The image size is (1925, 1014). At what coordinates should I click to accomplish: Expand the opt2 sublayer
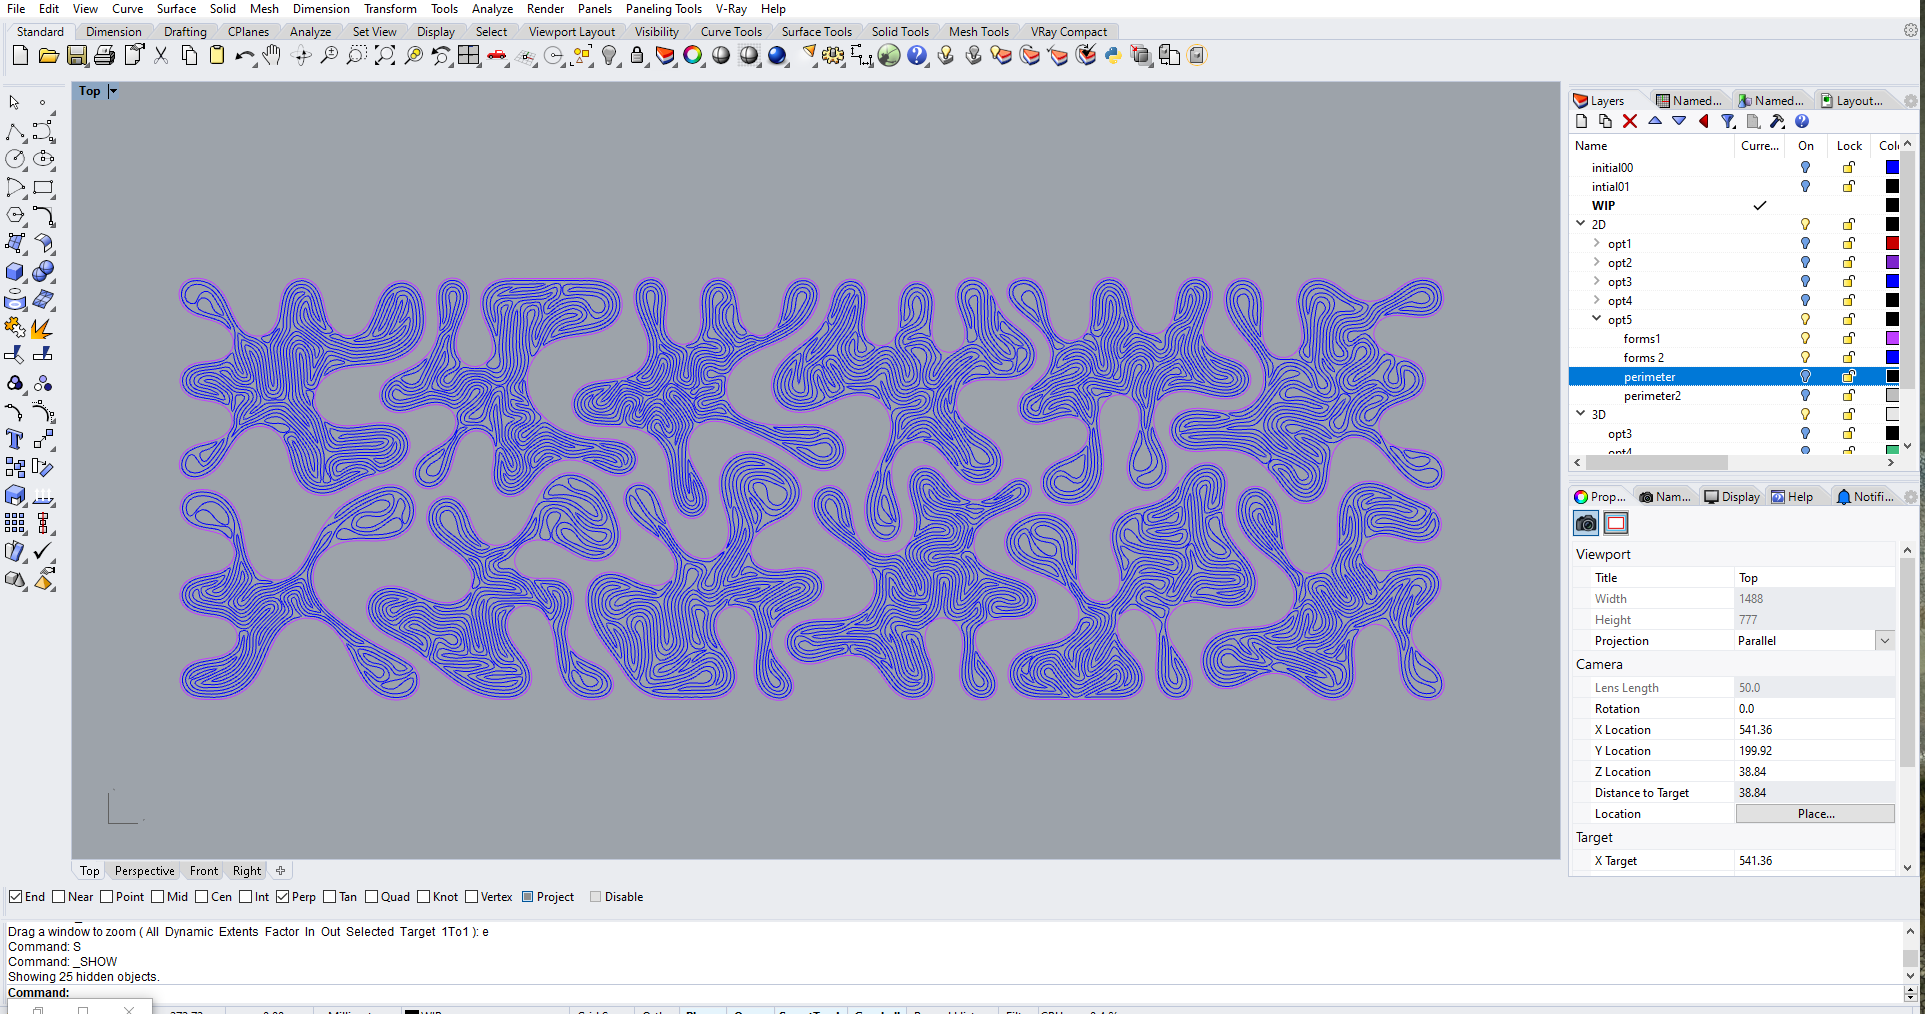point(1597,262)
